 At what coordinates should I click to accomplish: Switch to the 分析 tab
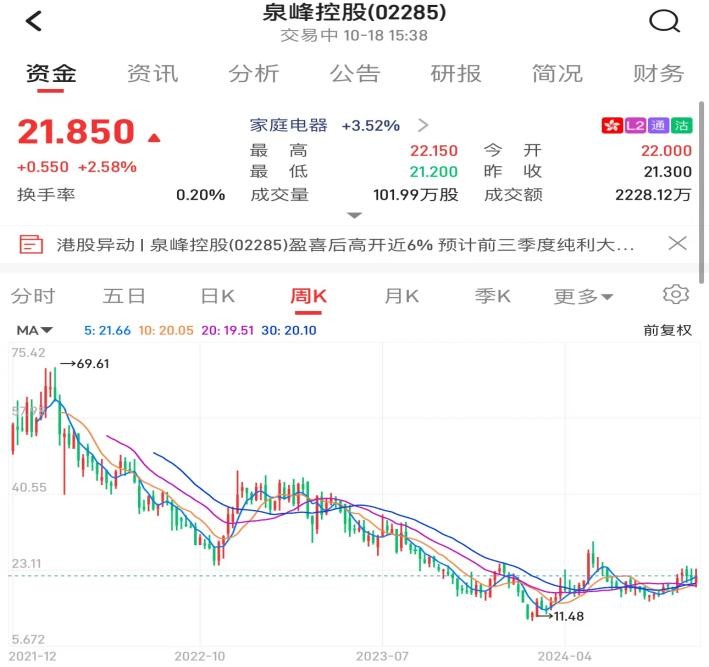coord(254,74)
